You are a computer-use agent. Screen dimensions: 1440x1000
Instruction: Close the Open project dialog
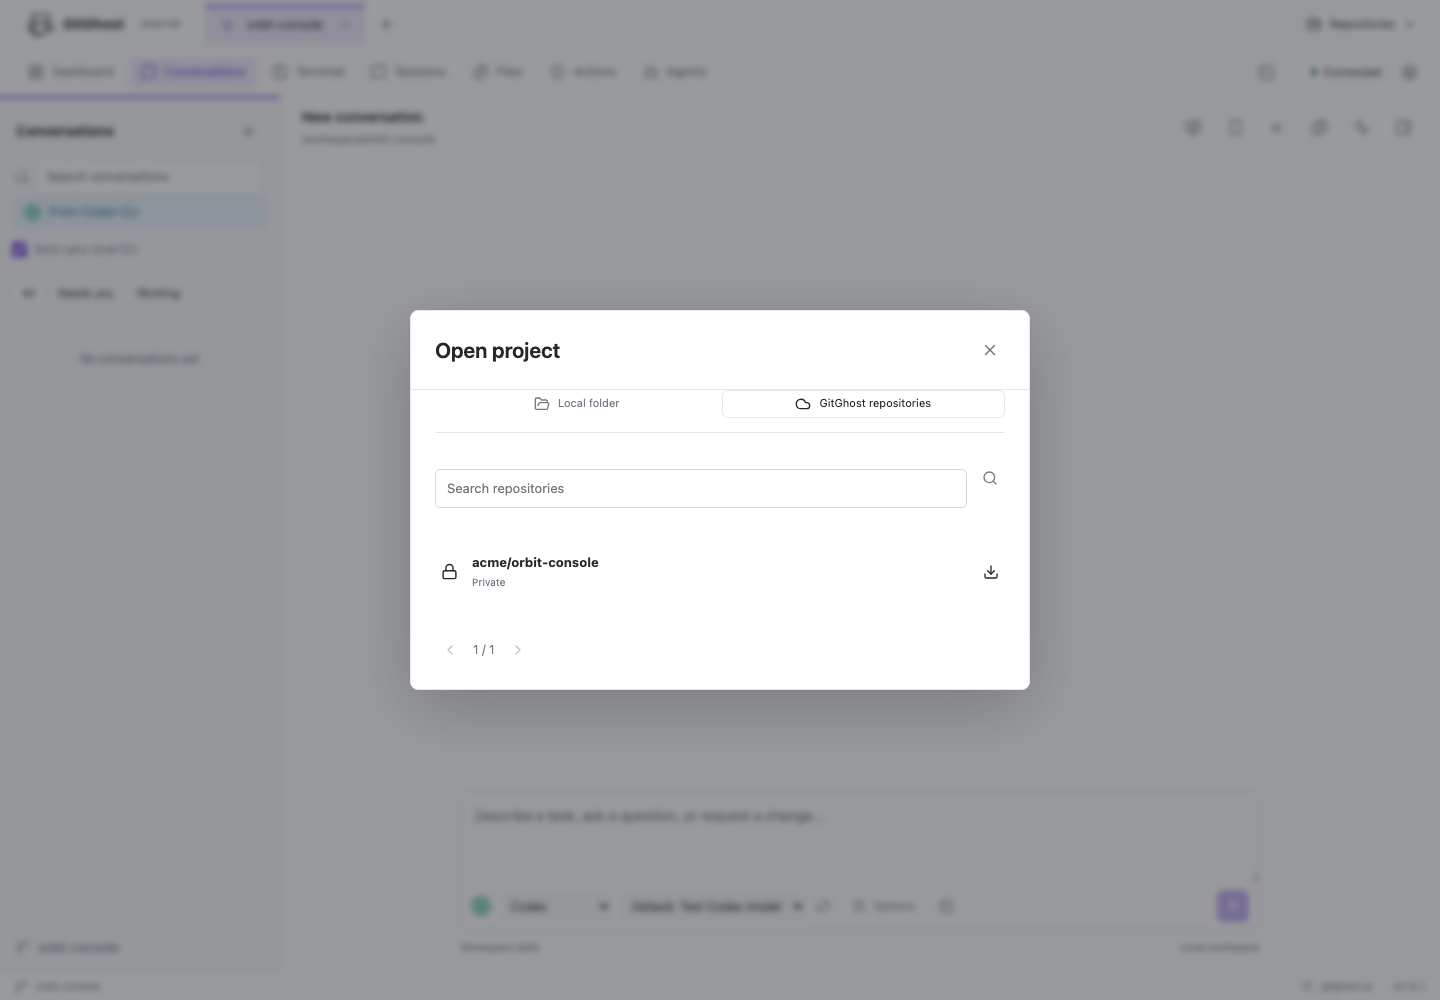(990, 350)
